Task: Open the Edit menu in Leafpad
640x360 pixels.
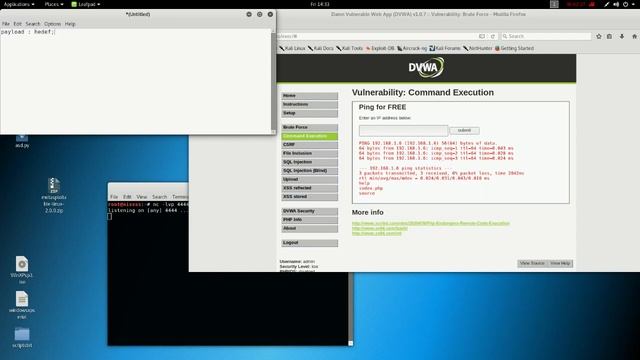Action: click(17, 24)
